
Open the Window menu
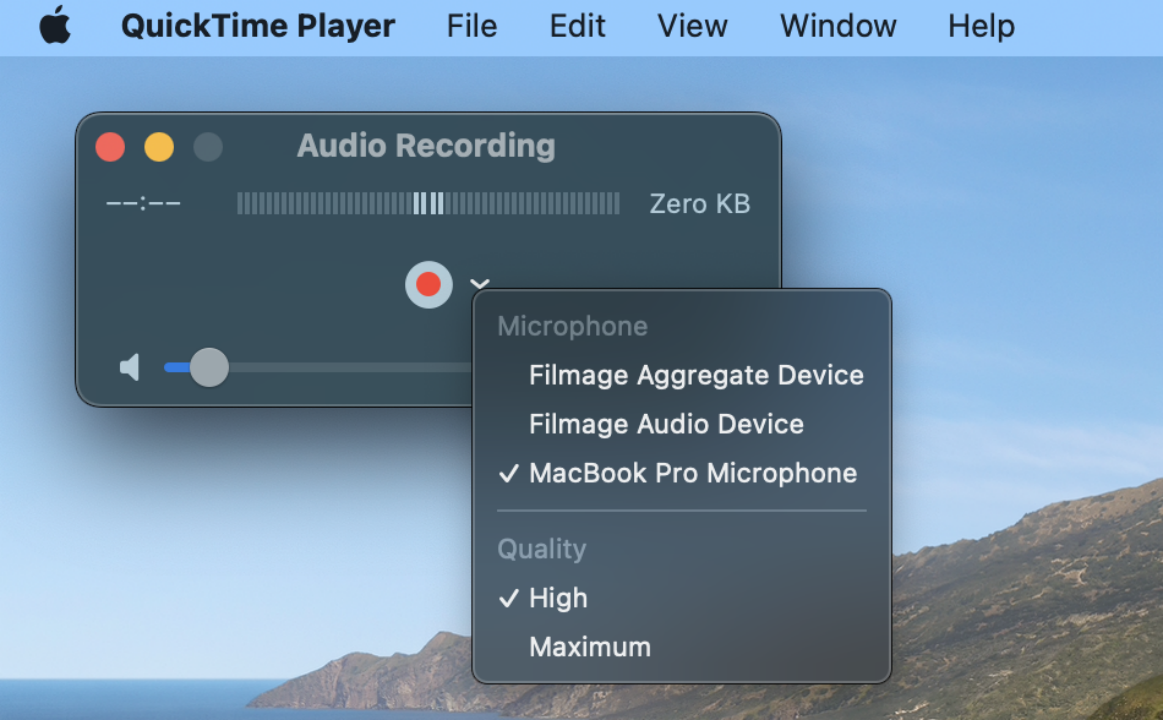tap(837, 26)
